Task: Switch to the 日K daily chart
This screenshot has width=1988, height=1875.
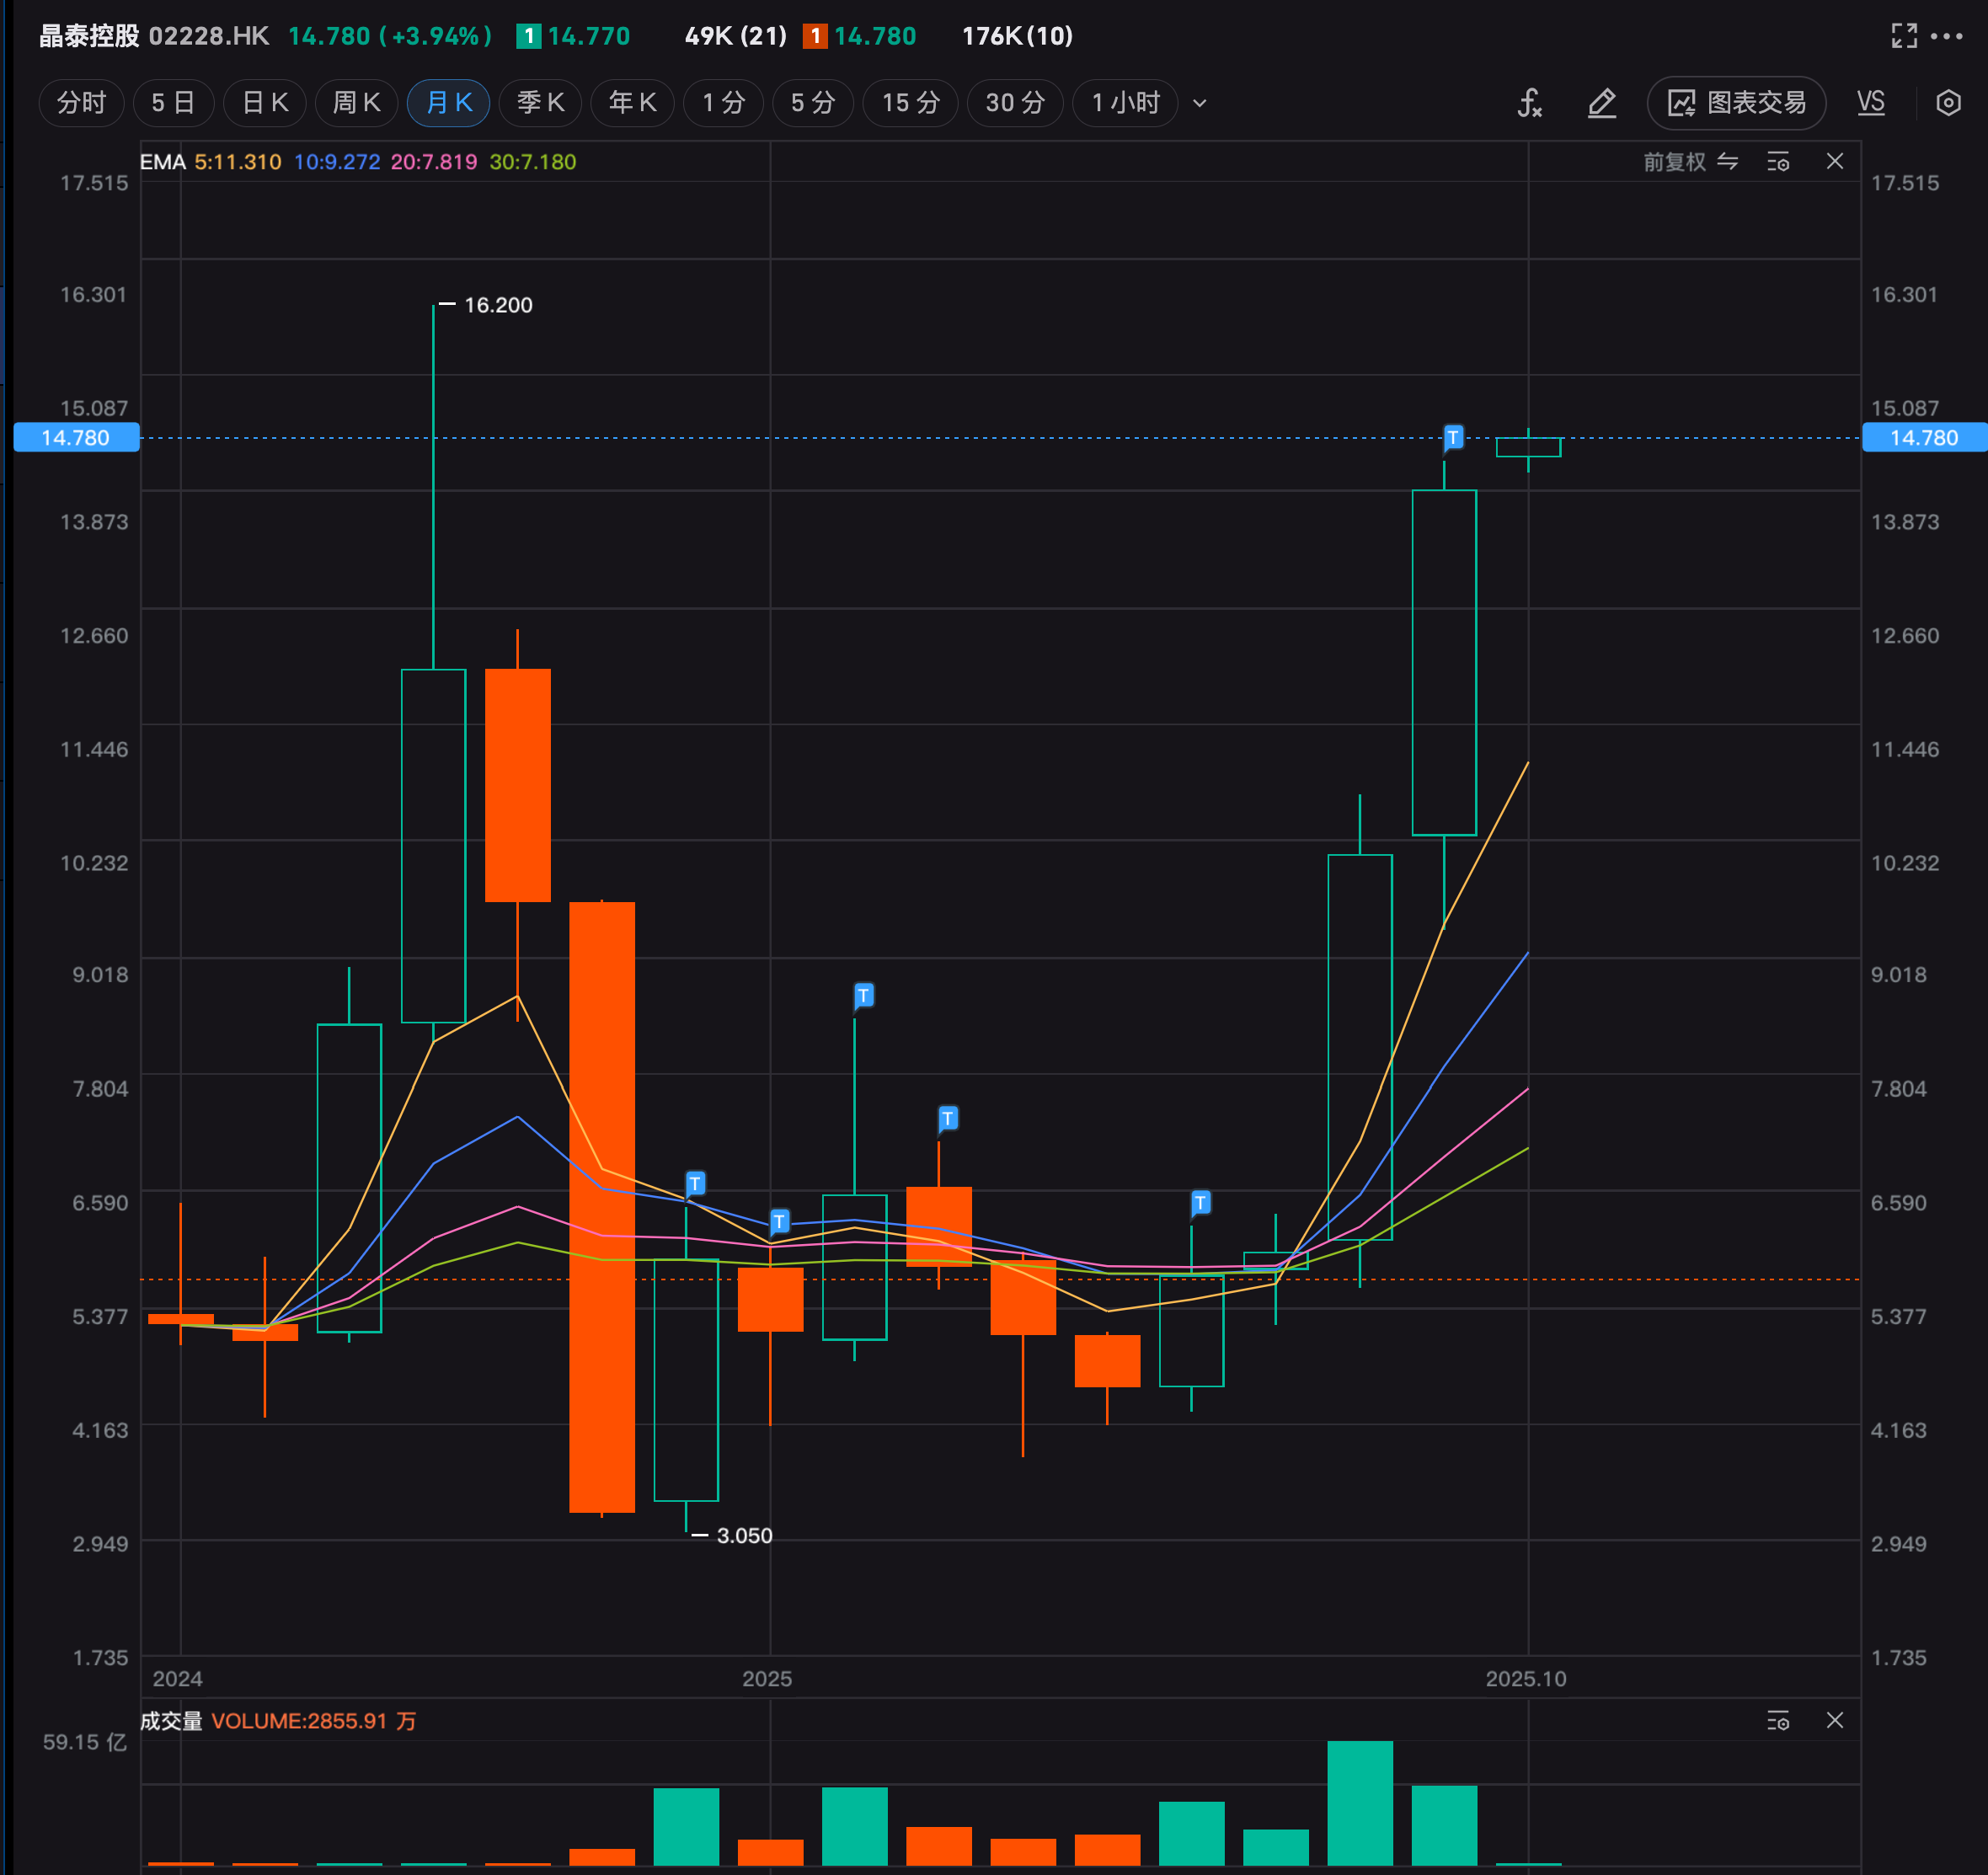Action: pyautogui.click(x=265, y=103)
